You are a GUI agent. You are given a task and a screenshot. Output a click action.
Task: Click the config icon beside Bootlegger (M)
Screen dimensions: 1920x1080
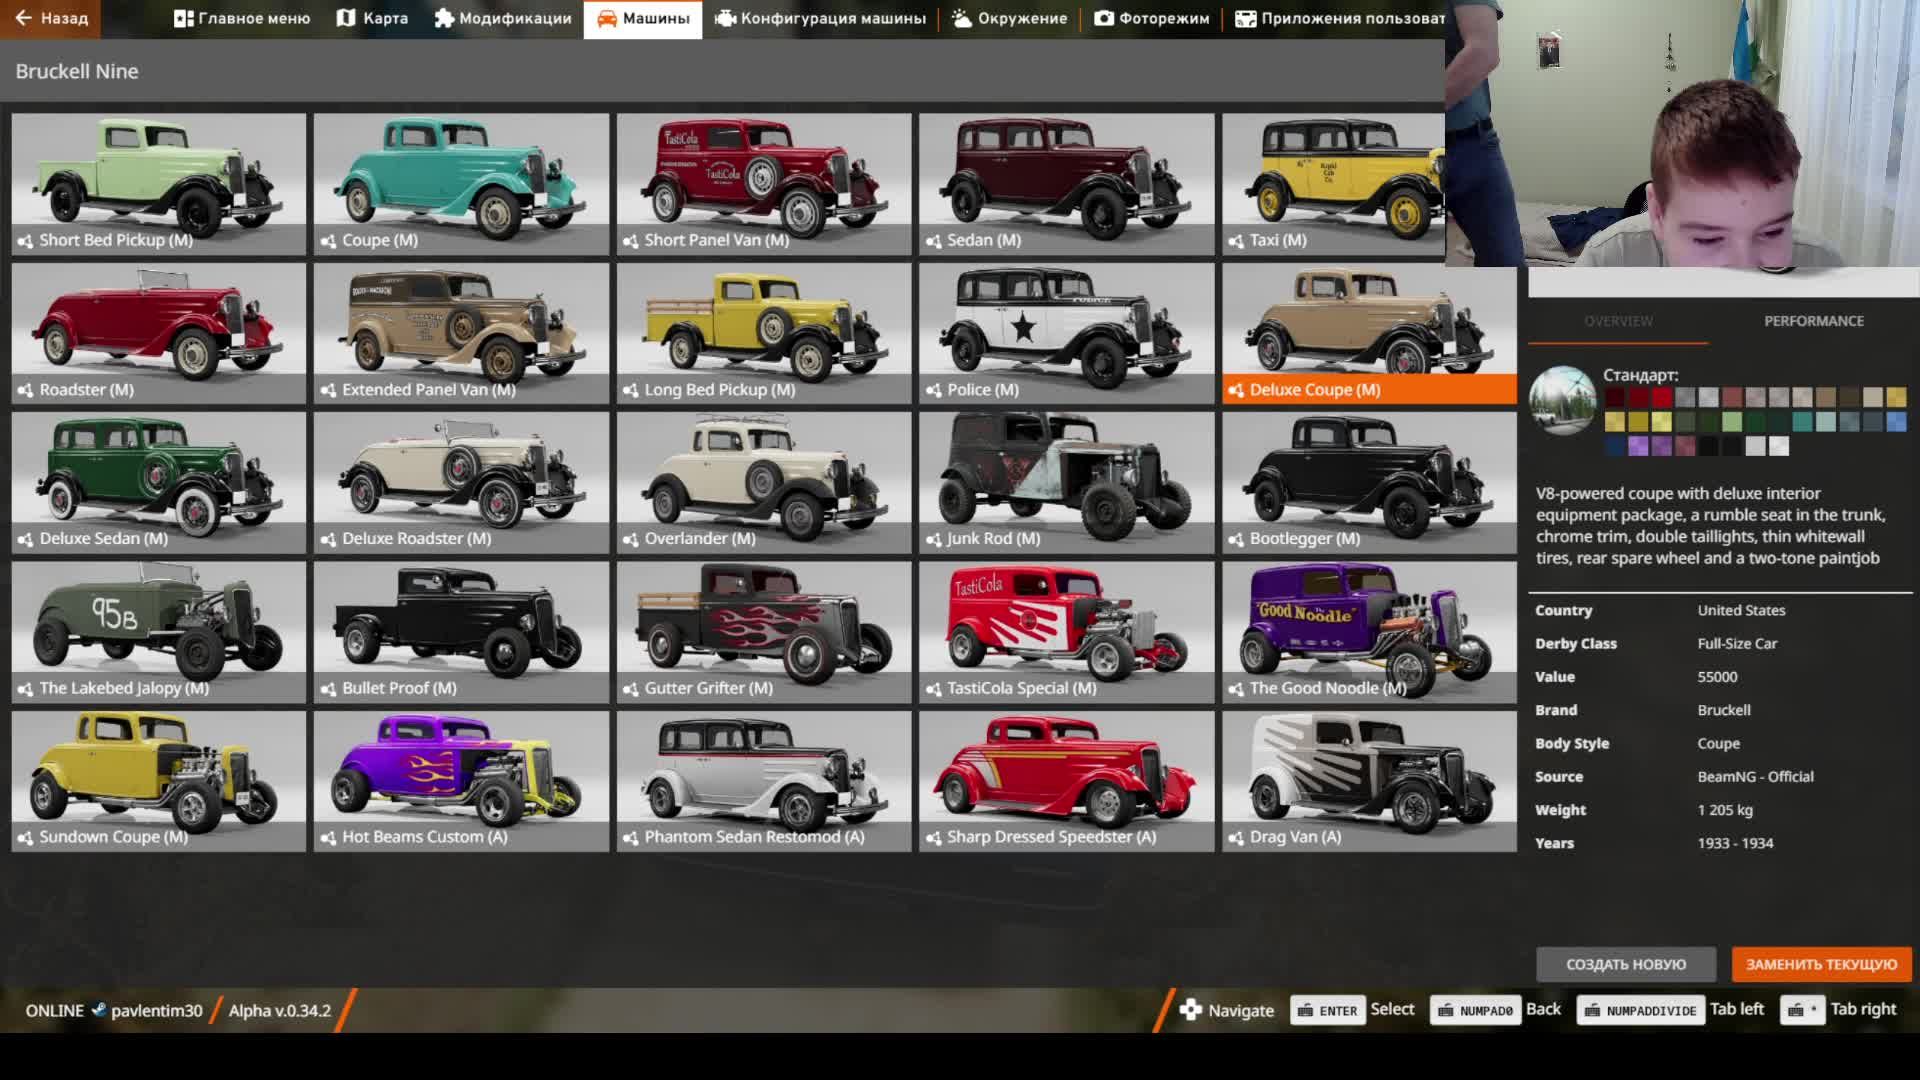coord(1236,539)
